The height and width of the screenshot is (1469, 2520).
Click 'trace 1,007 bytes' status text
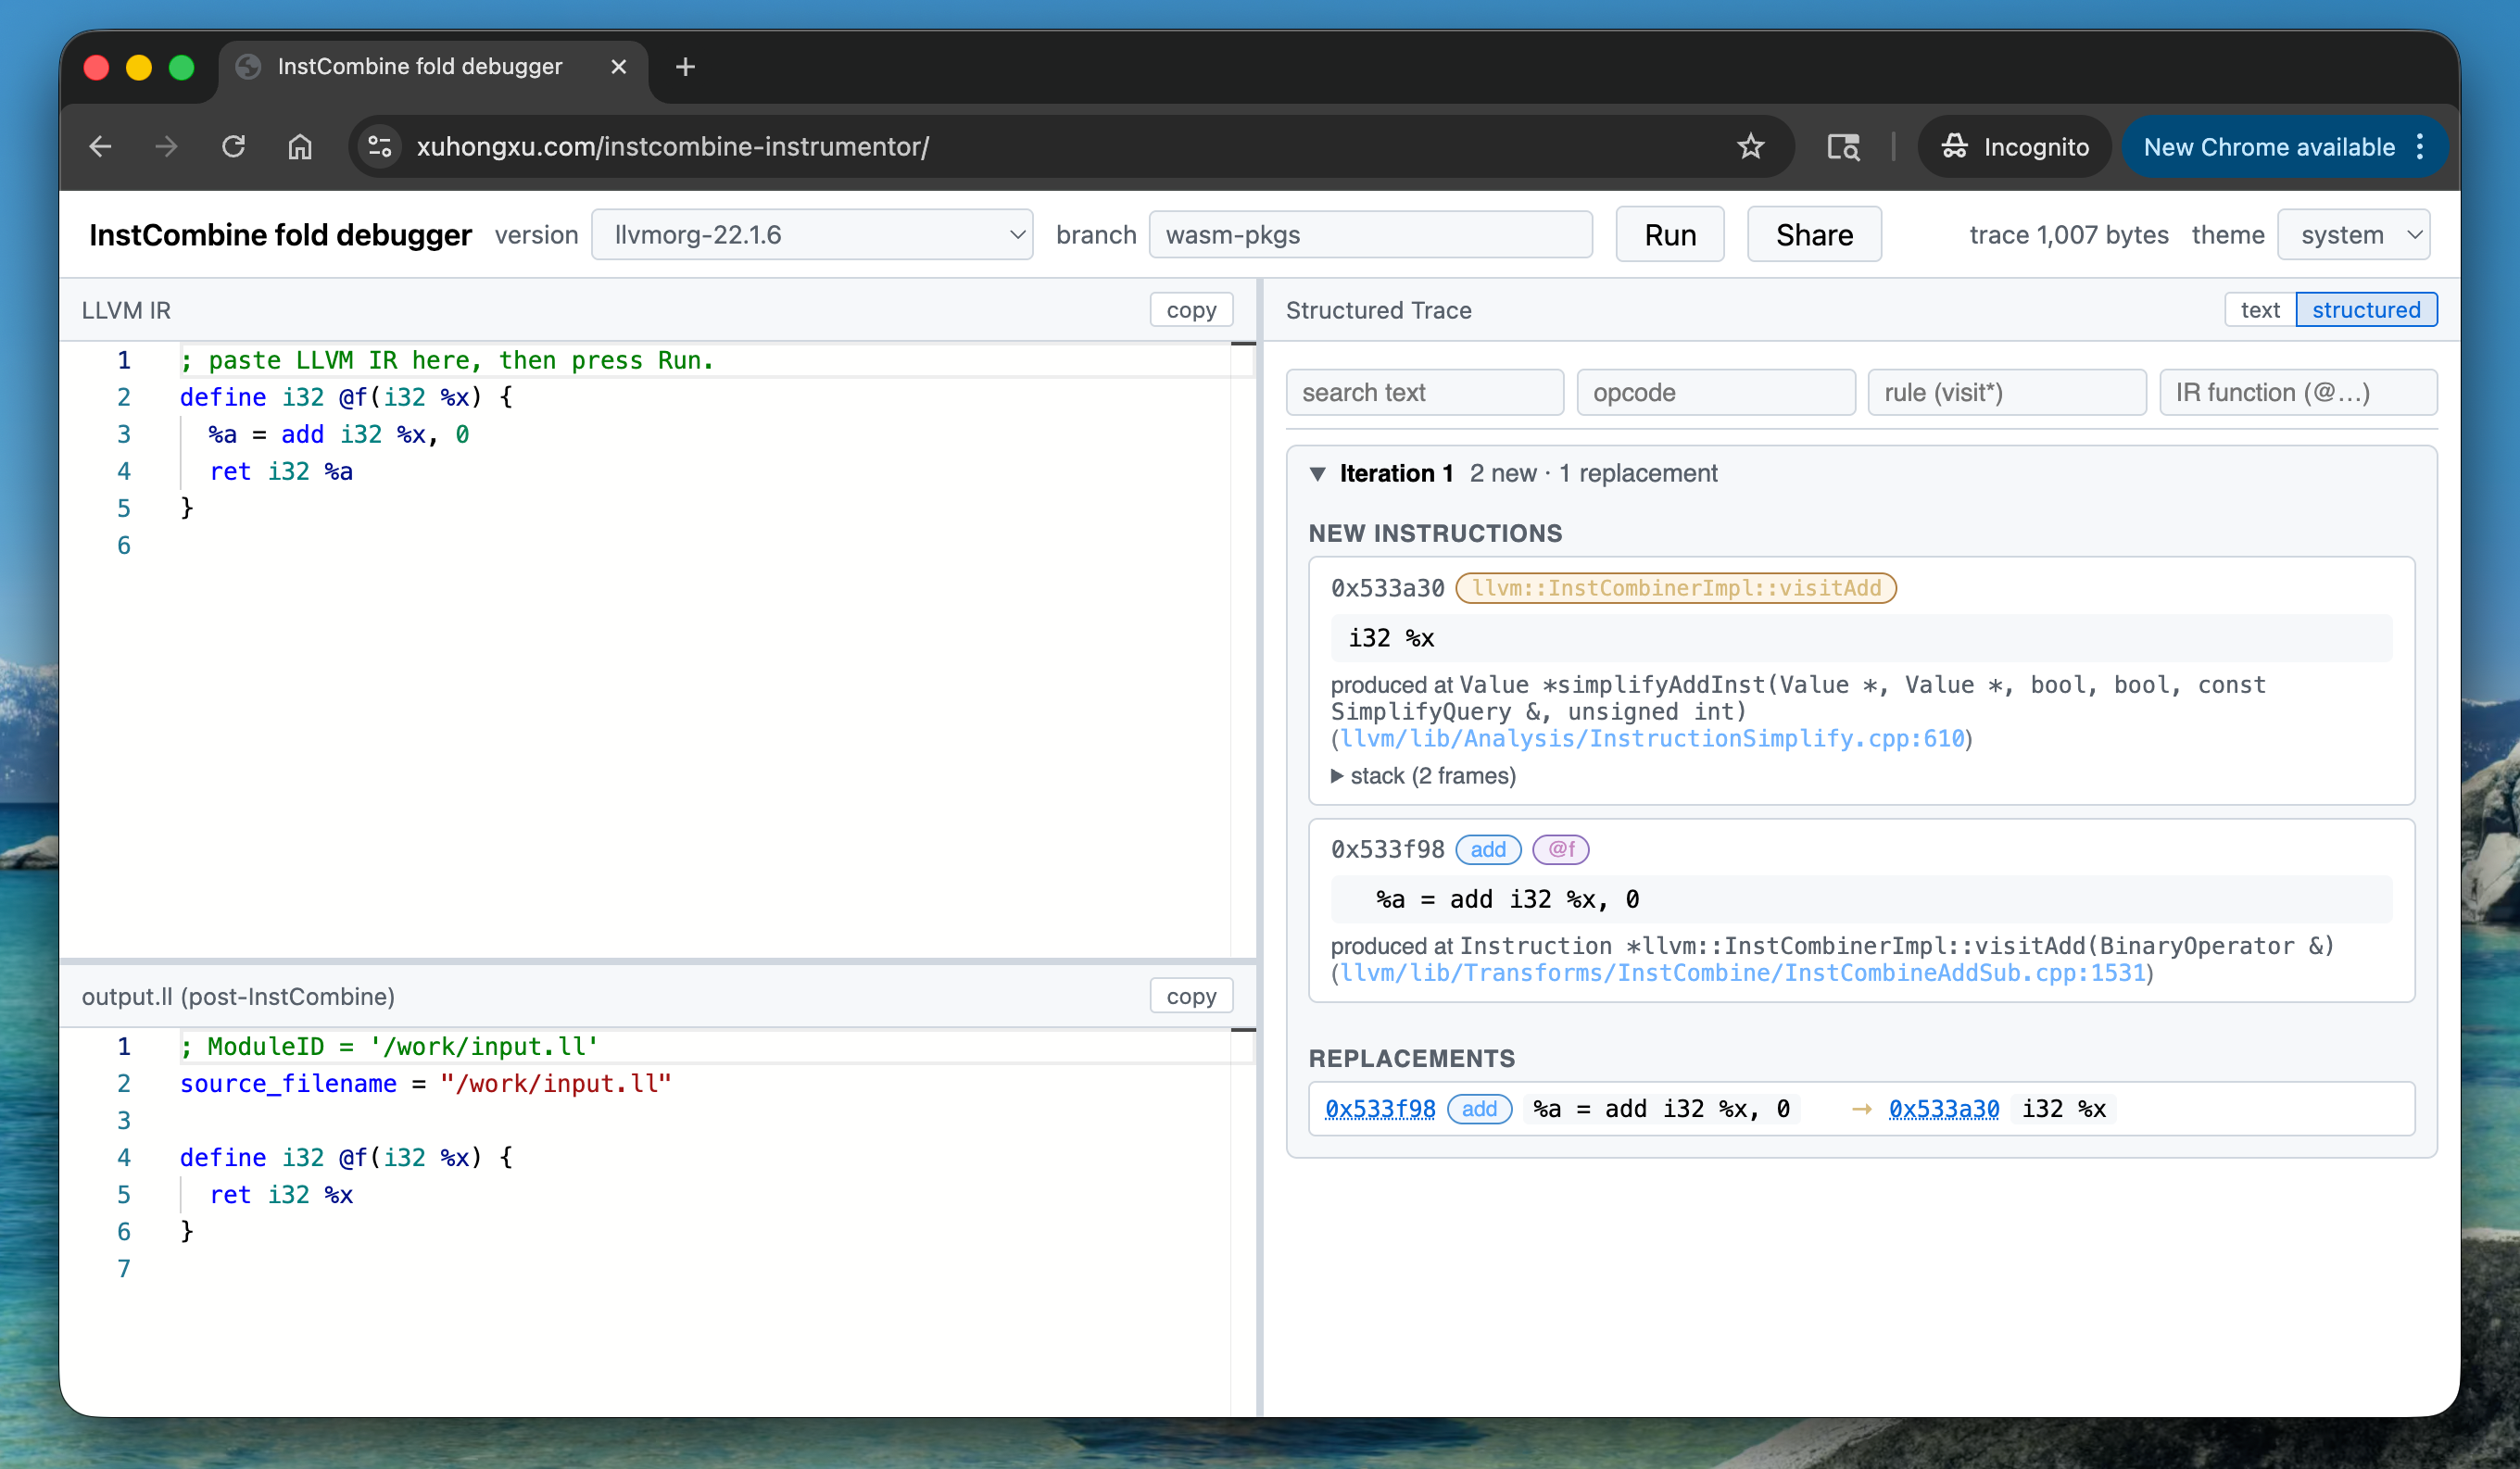(2068, 235)
